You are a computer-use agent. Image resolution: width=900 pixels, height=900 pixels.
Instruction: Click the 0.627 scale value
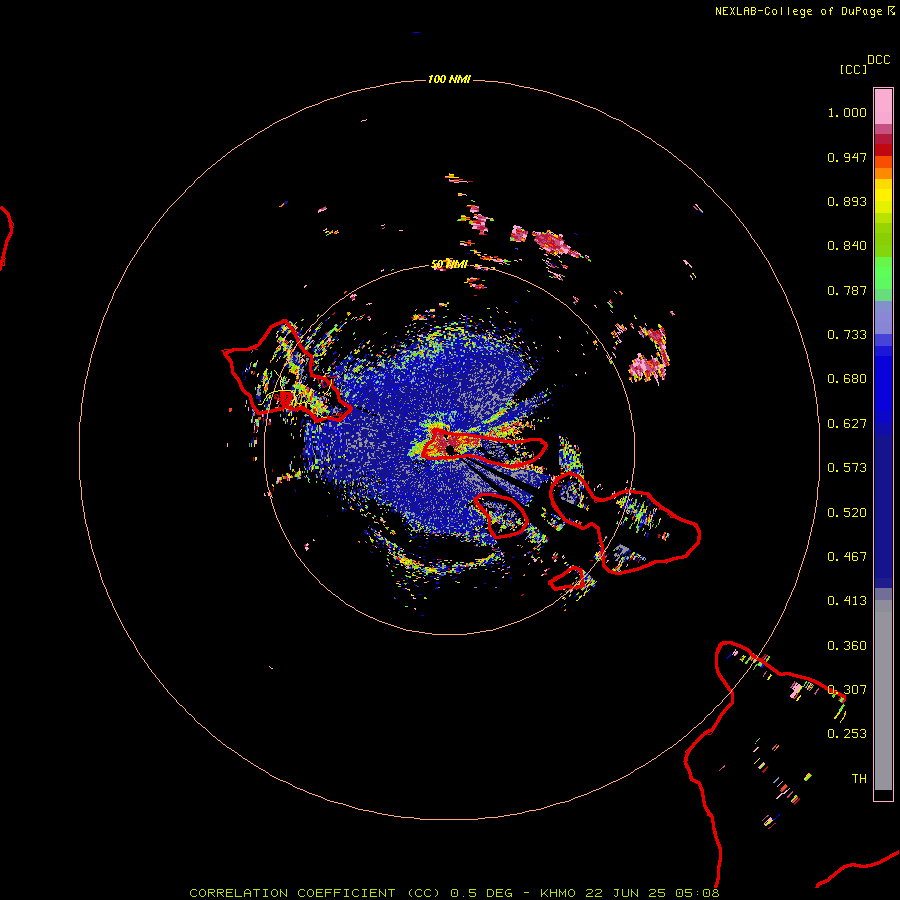[847, 424]
